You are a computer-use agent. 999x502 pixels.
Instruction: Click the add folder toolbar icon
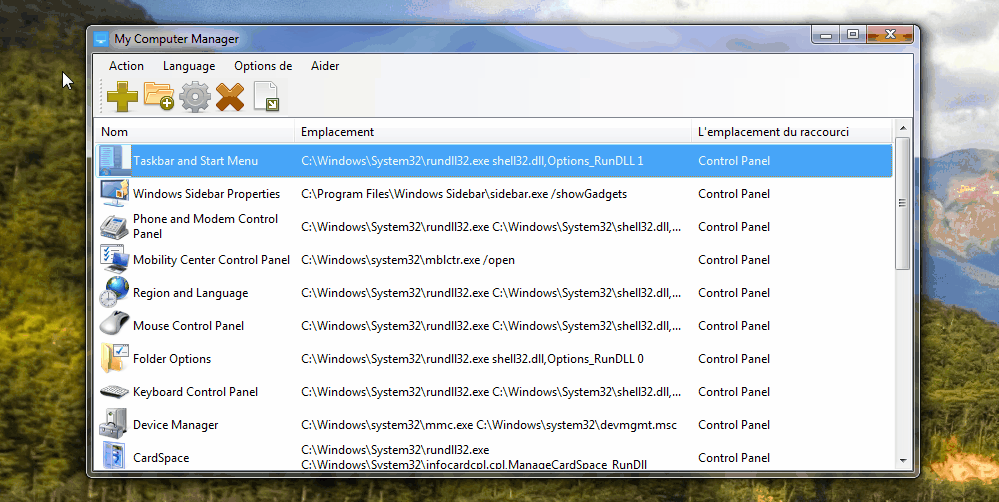[159, 96]
